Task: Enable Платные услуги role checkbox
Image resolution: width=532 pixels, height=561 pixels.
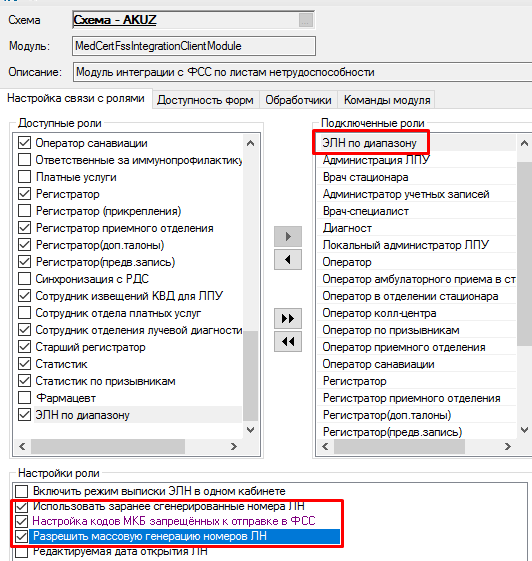Action: [24, 177]
